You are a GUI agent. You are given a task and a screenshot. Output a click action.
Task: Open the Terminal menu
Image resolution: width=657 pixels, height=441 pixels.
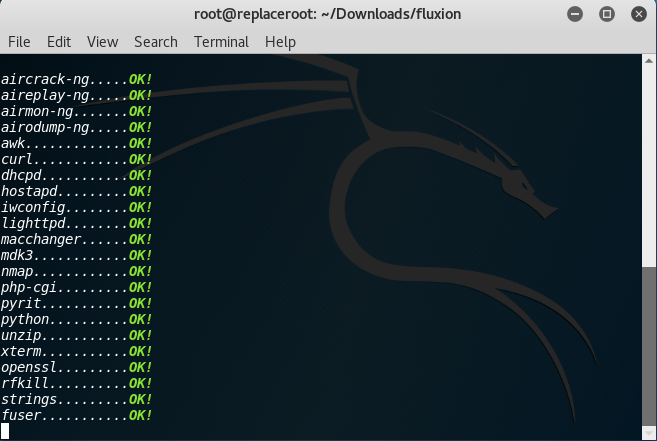[221, 42]
